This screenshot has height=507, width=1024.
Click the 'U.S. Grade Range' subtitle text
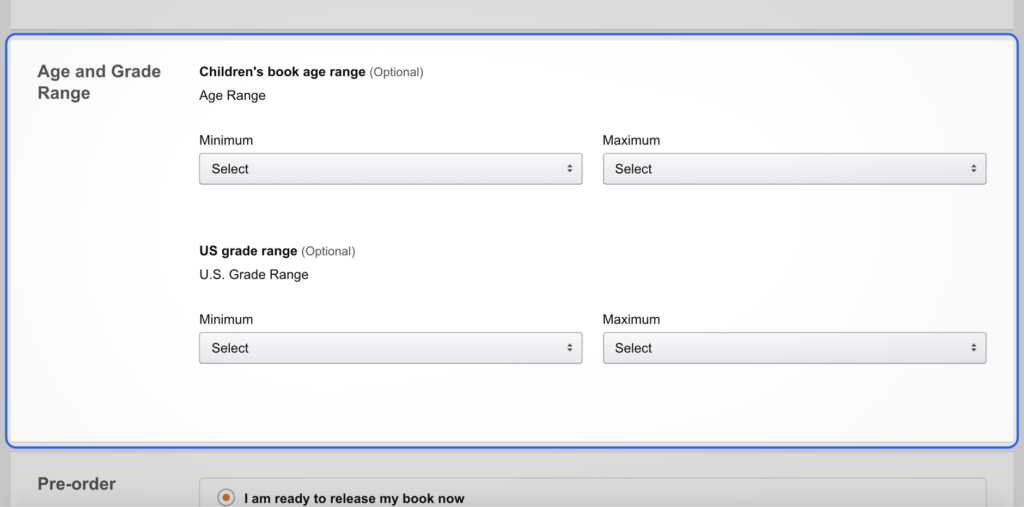(x=254, y=275)
